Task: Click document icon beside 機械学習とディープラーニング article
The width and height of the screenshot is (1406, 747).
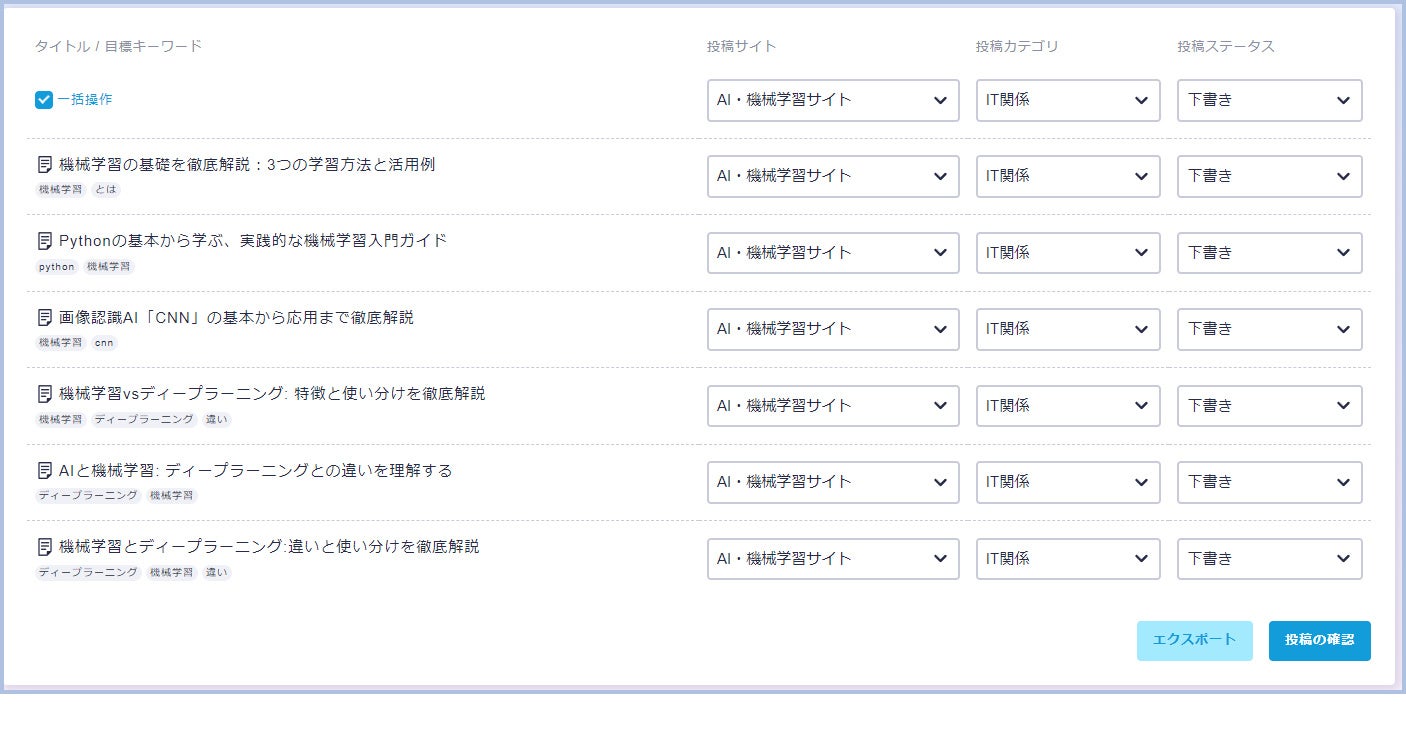Action: coord(44,547)
